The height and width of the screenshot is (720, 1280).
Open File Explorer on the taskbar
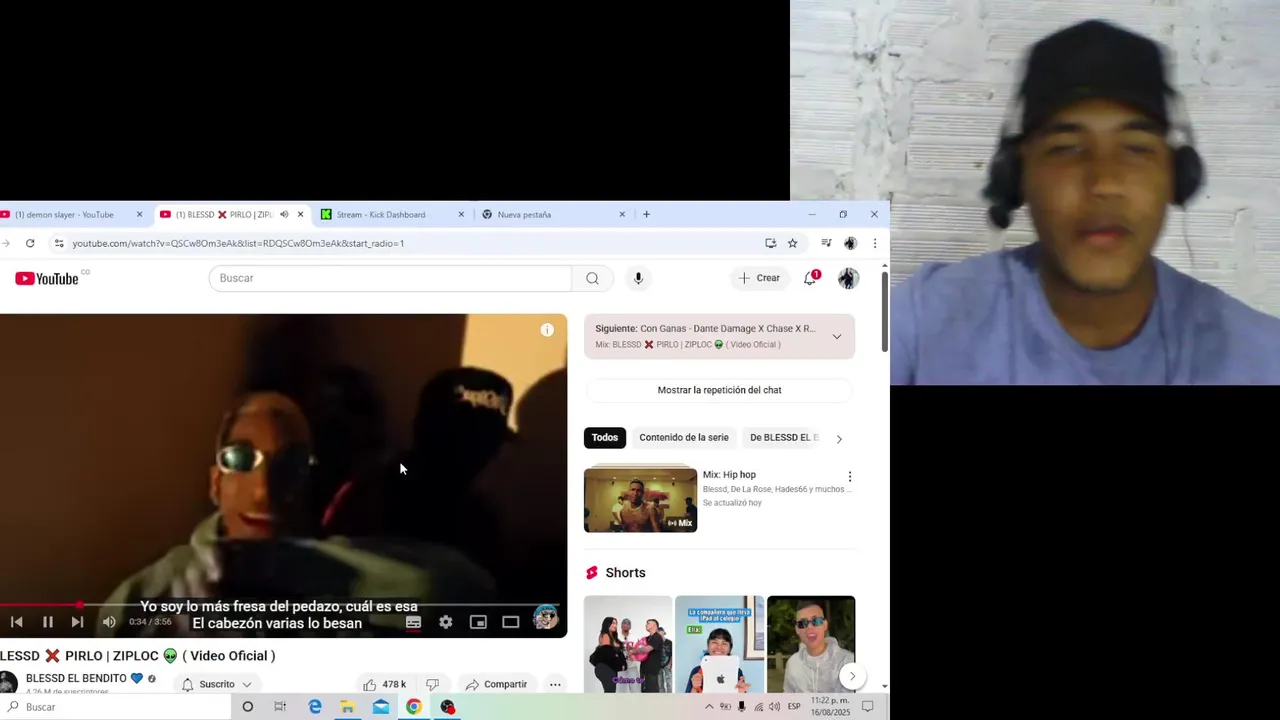click(x=347, y=707)
